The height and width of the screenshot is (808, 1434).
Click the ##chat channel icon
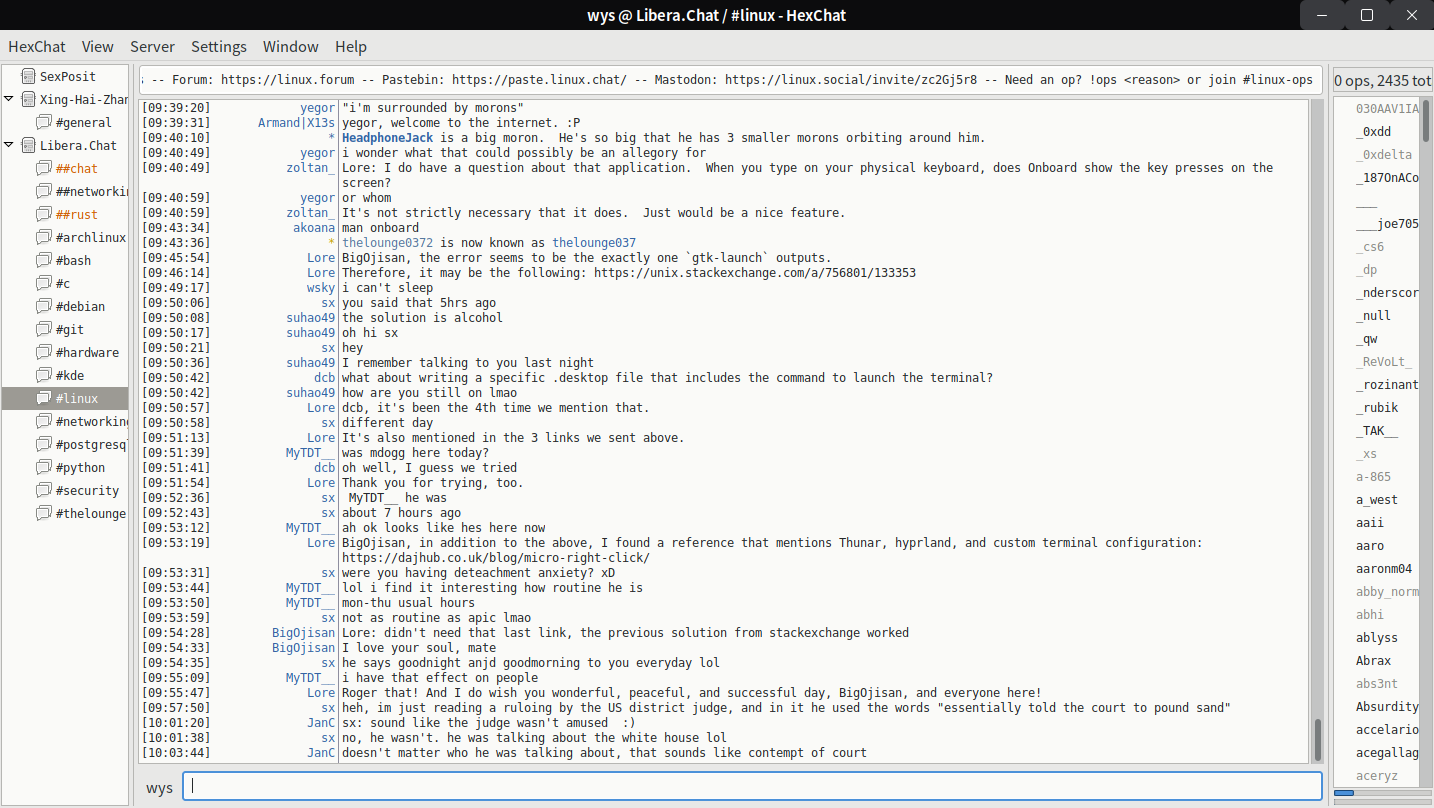pyautogui.click(x=43, y=168)
